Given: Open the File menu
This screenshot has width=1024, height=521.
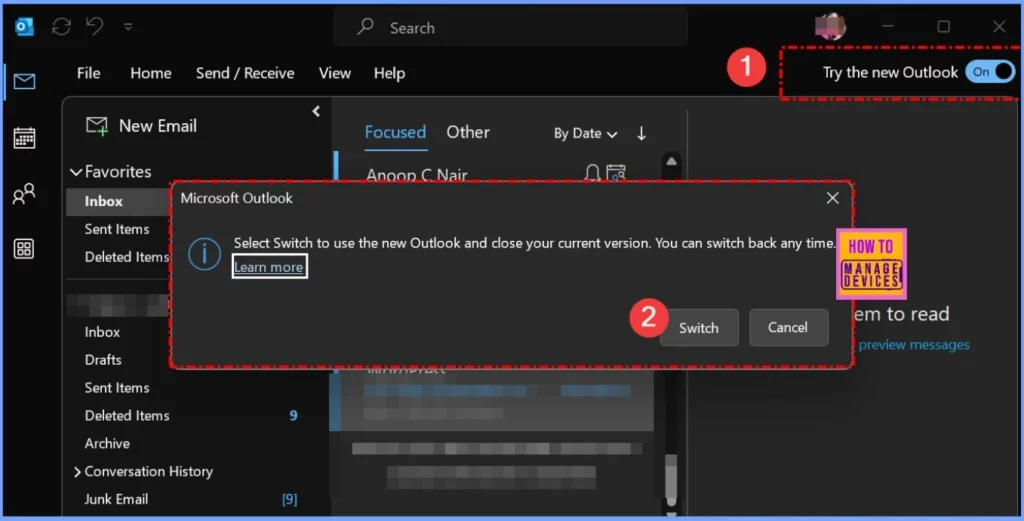Looking at the screenshot, I should [x=88, y=73].
